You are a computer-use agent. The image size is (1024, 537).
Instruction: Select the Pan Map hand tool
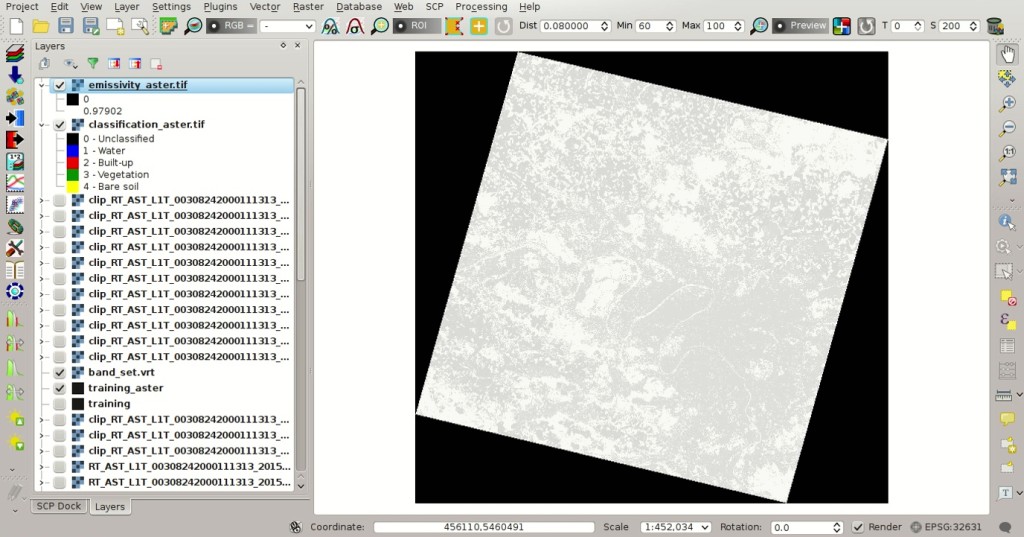[x=1008, y=54]
